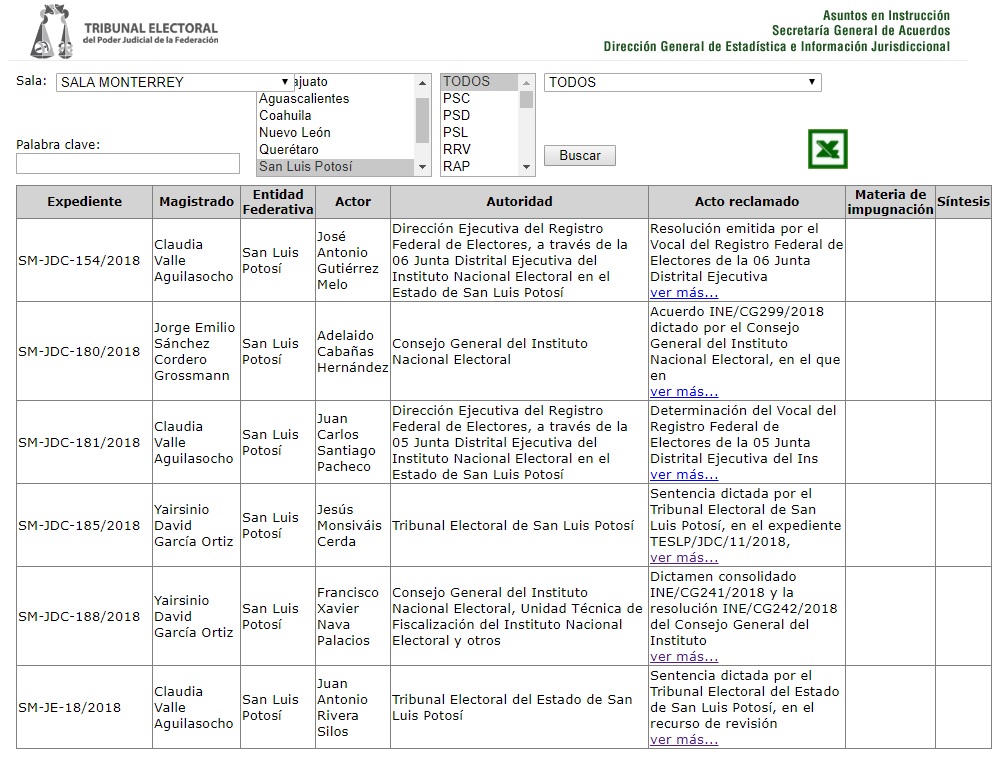
Task: Open 'ver más...' for SM-JDC-181/2018
Action: [684, 475]
